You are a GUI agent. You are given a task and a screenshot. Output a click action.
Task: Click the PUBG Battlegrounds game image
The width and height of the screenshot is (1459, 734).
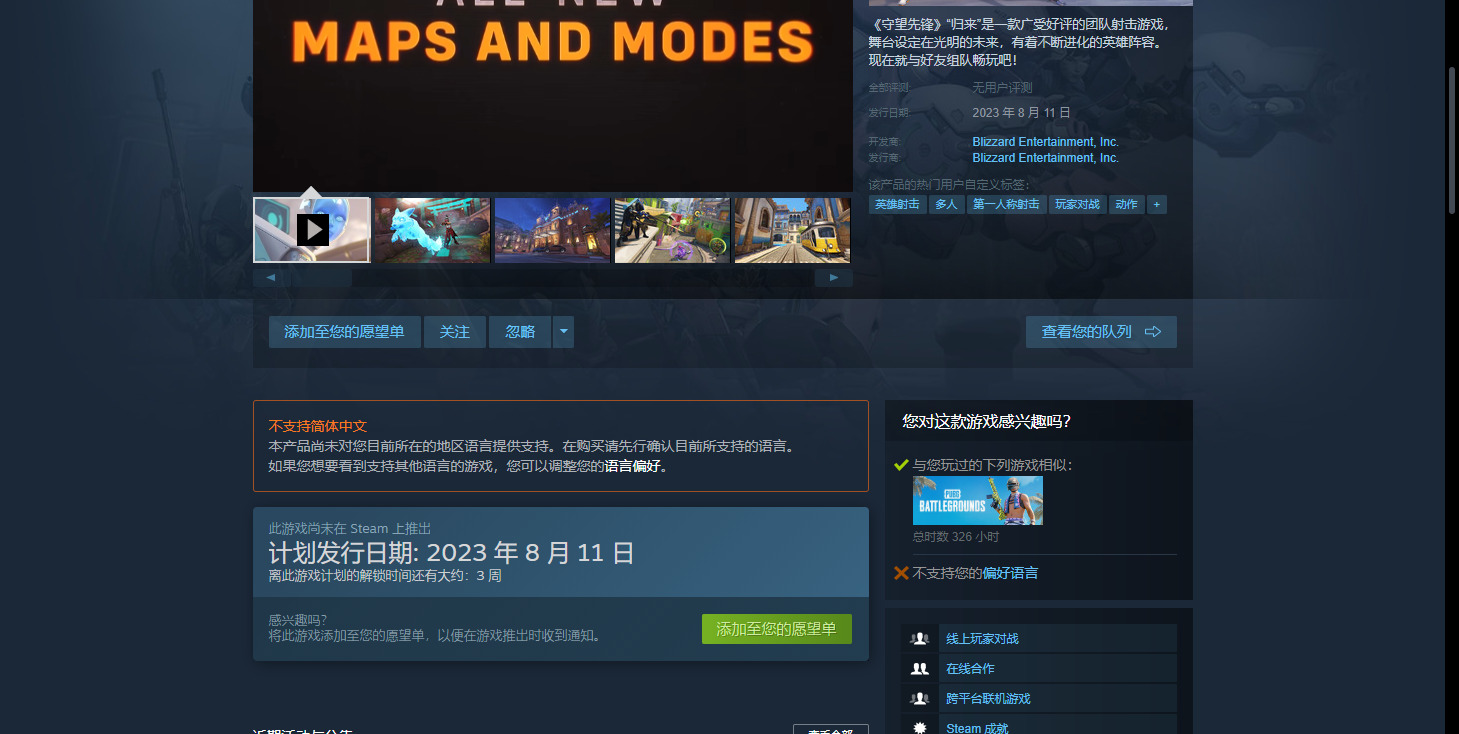(977, 500)
